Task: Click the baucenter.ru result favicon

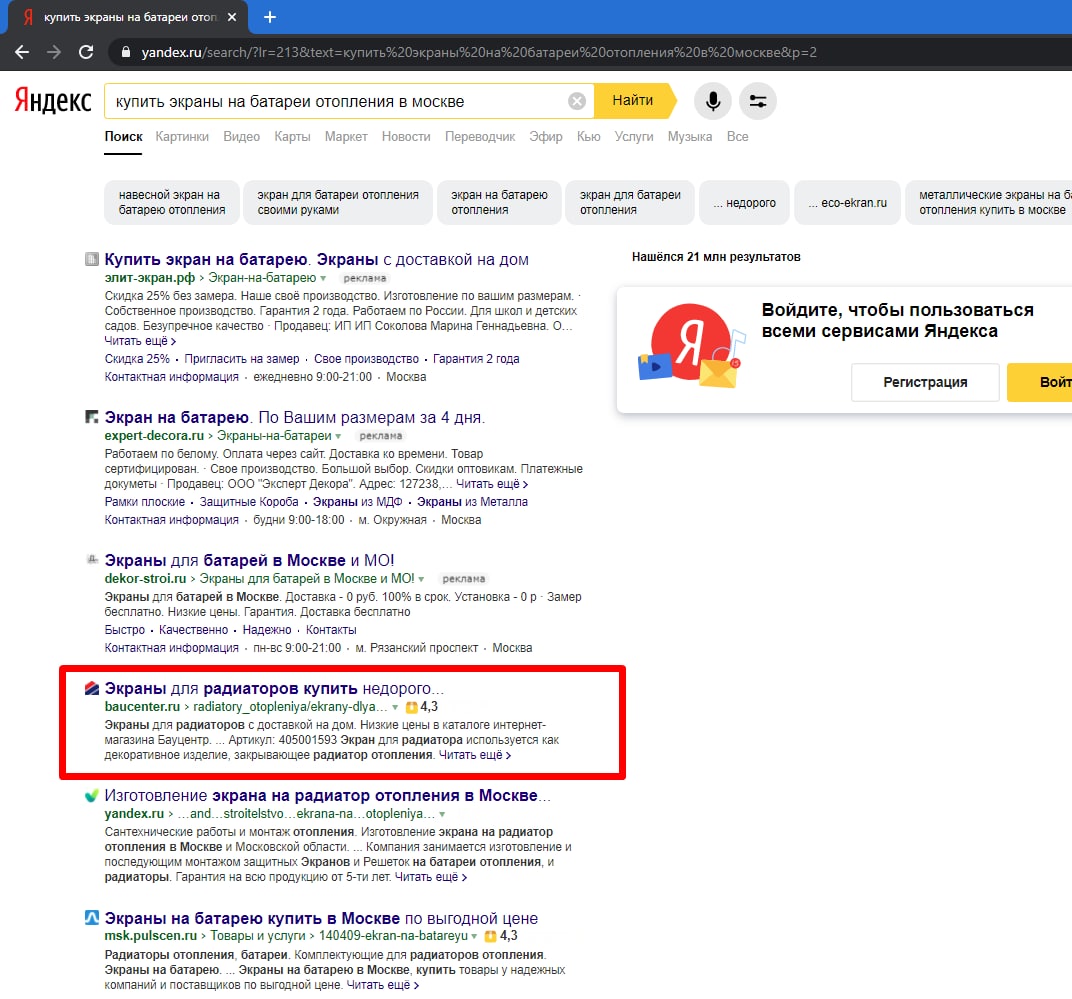Action: [x=92, y=688]
